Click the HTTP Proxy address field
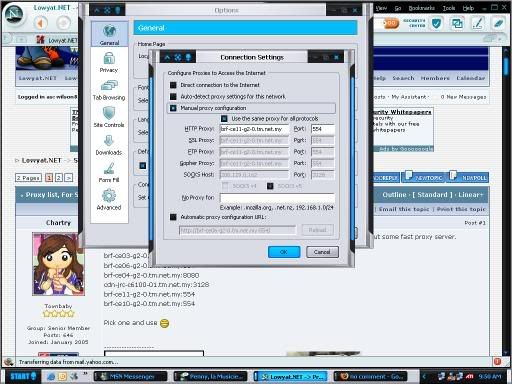The height and width of the screenshot is (384, 512). pos(254,129)
